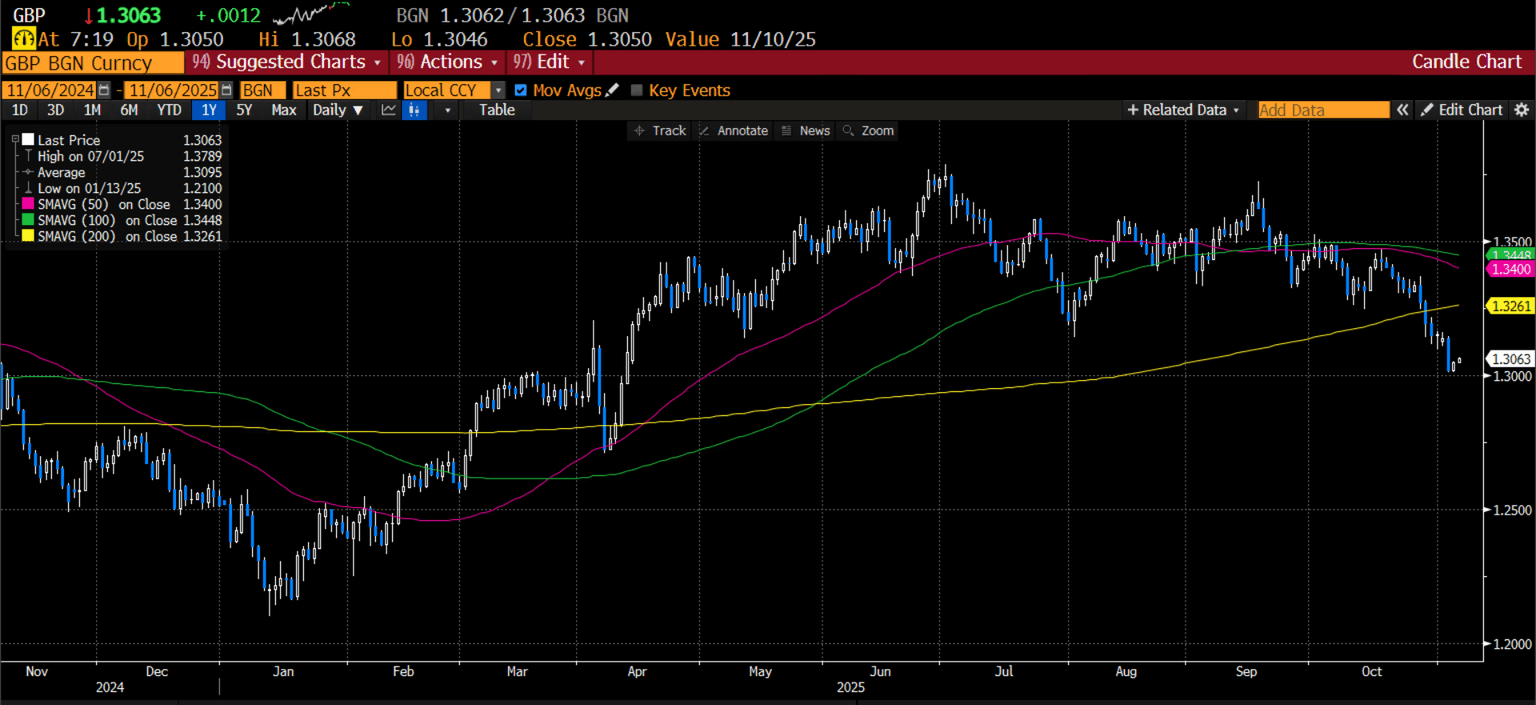Click the pencil icon next to Mov Avgs
Viewport: 1536px width, 705px height.
612,90
